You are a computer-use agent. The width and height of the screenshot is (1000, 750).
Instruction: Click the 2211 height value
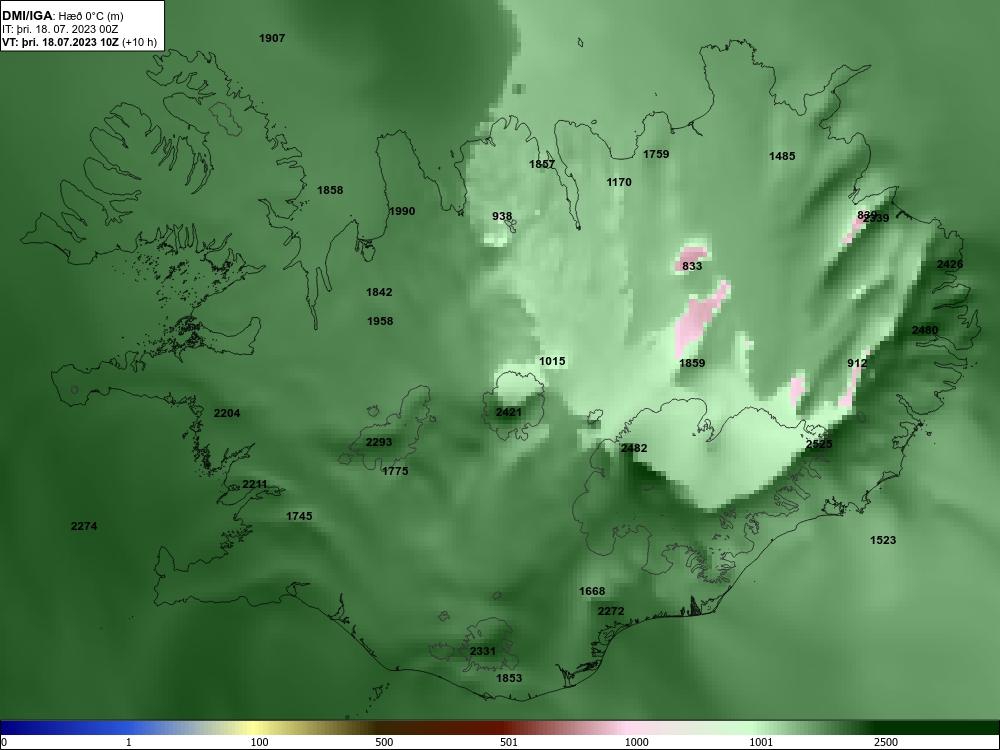point(254,484)
